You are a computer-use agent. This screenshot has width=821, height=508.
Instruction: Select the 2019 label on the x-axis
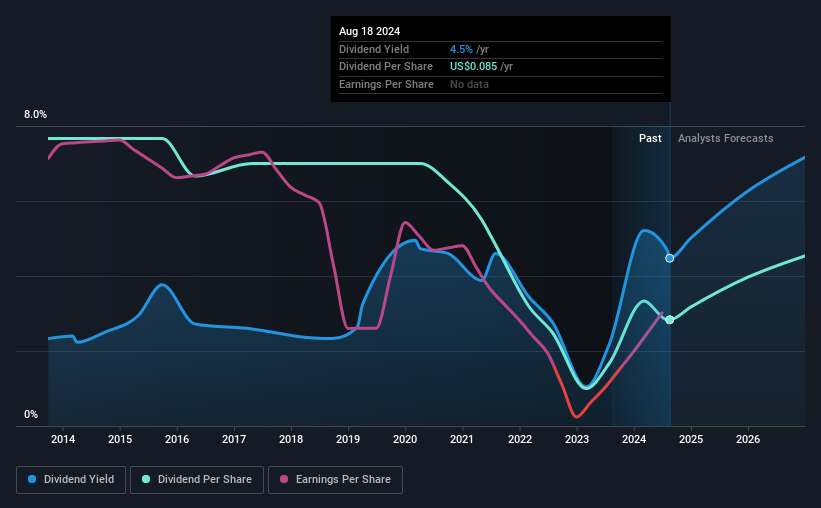click(x=348, y=439)
